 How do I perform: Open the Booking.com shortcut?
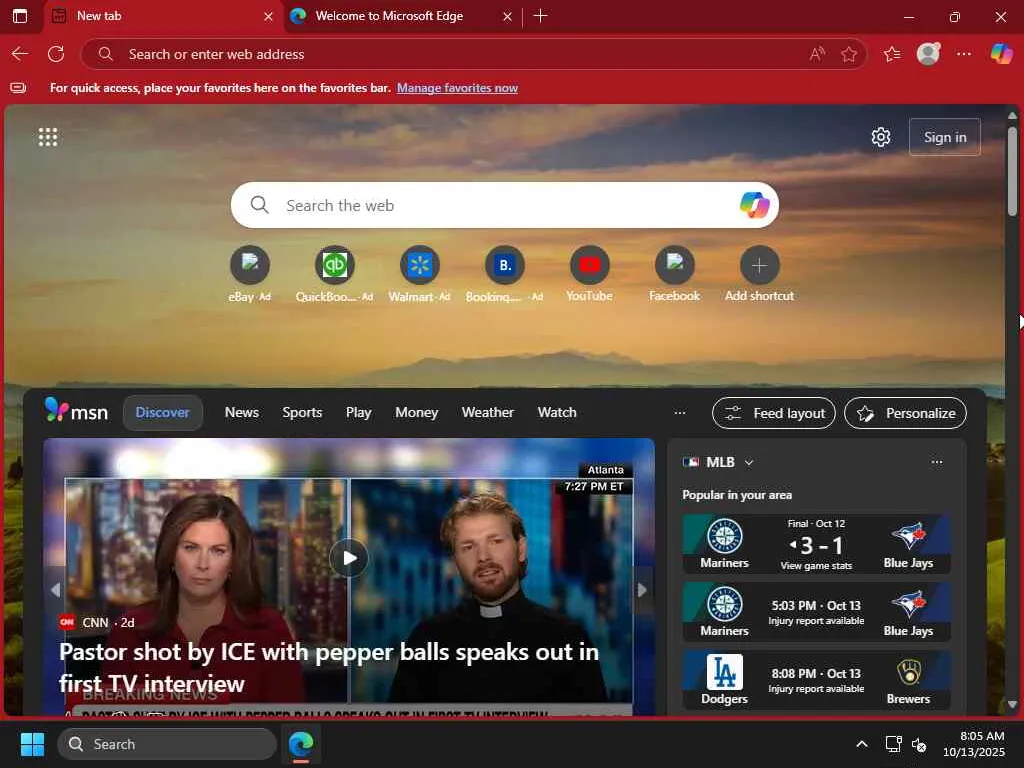(504, 265)
